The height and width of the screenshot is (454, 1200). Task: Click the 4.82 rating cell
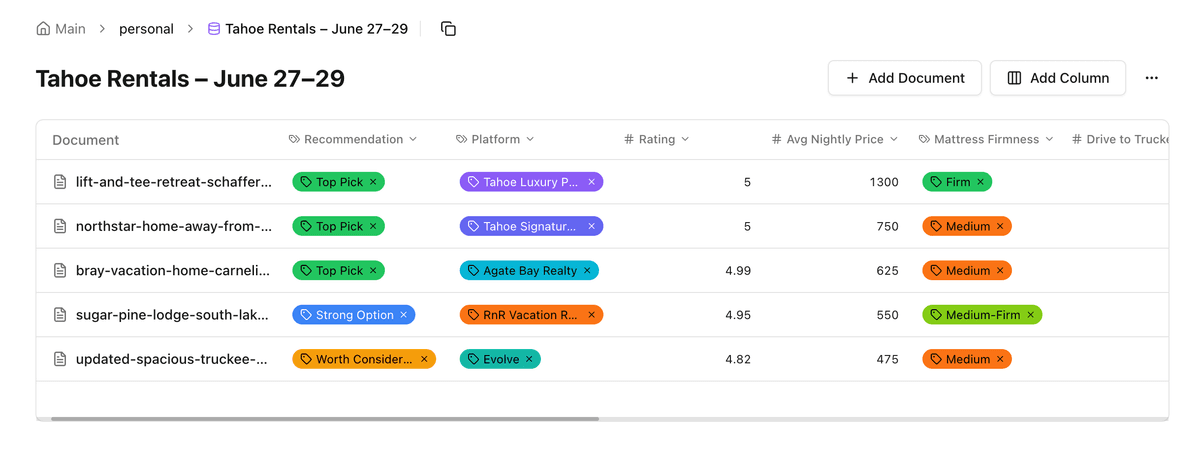tap(738, 359)
